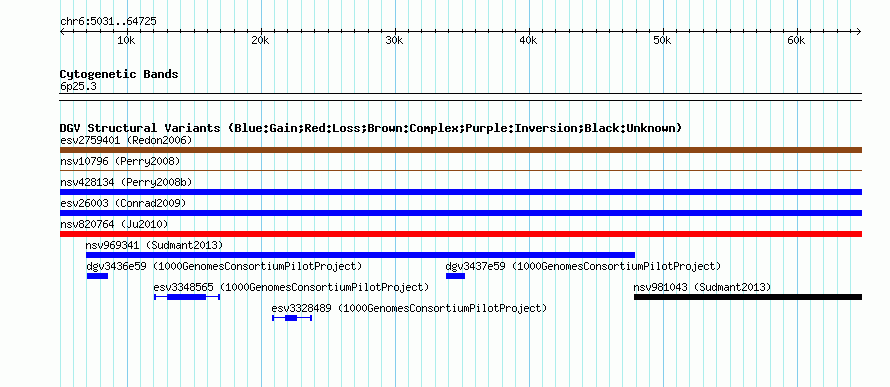Click the red nsv820764 loss bar

pos(461,234)
